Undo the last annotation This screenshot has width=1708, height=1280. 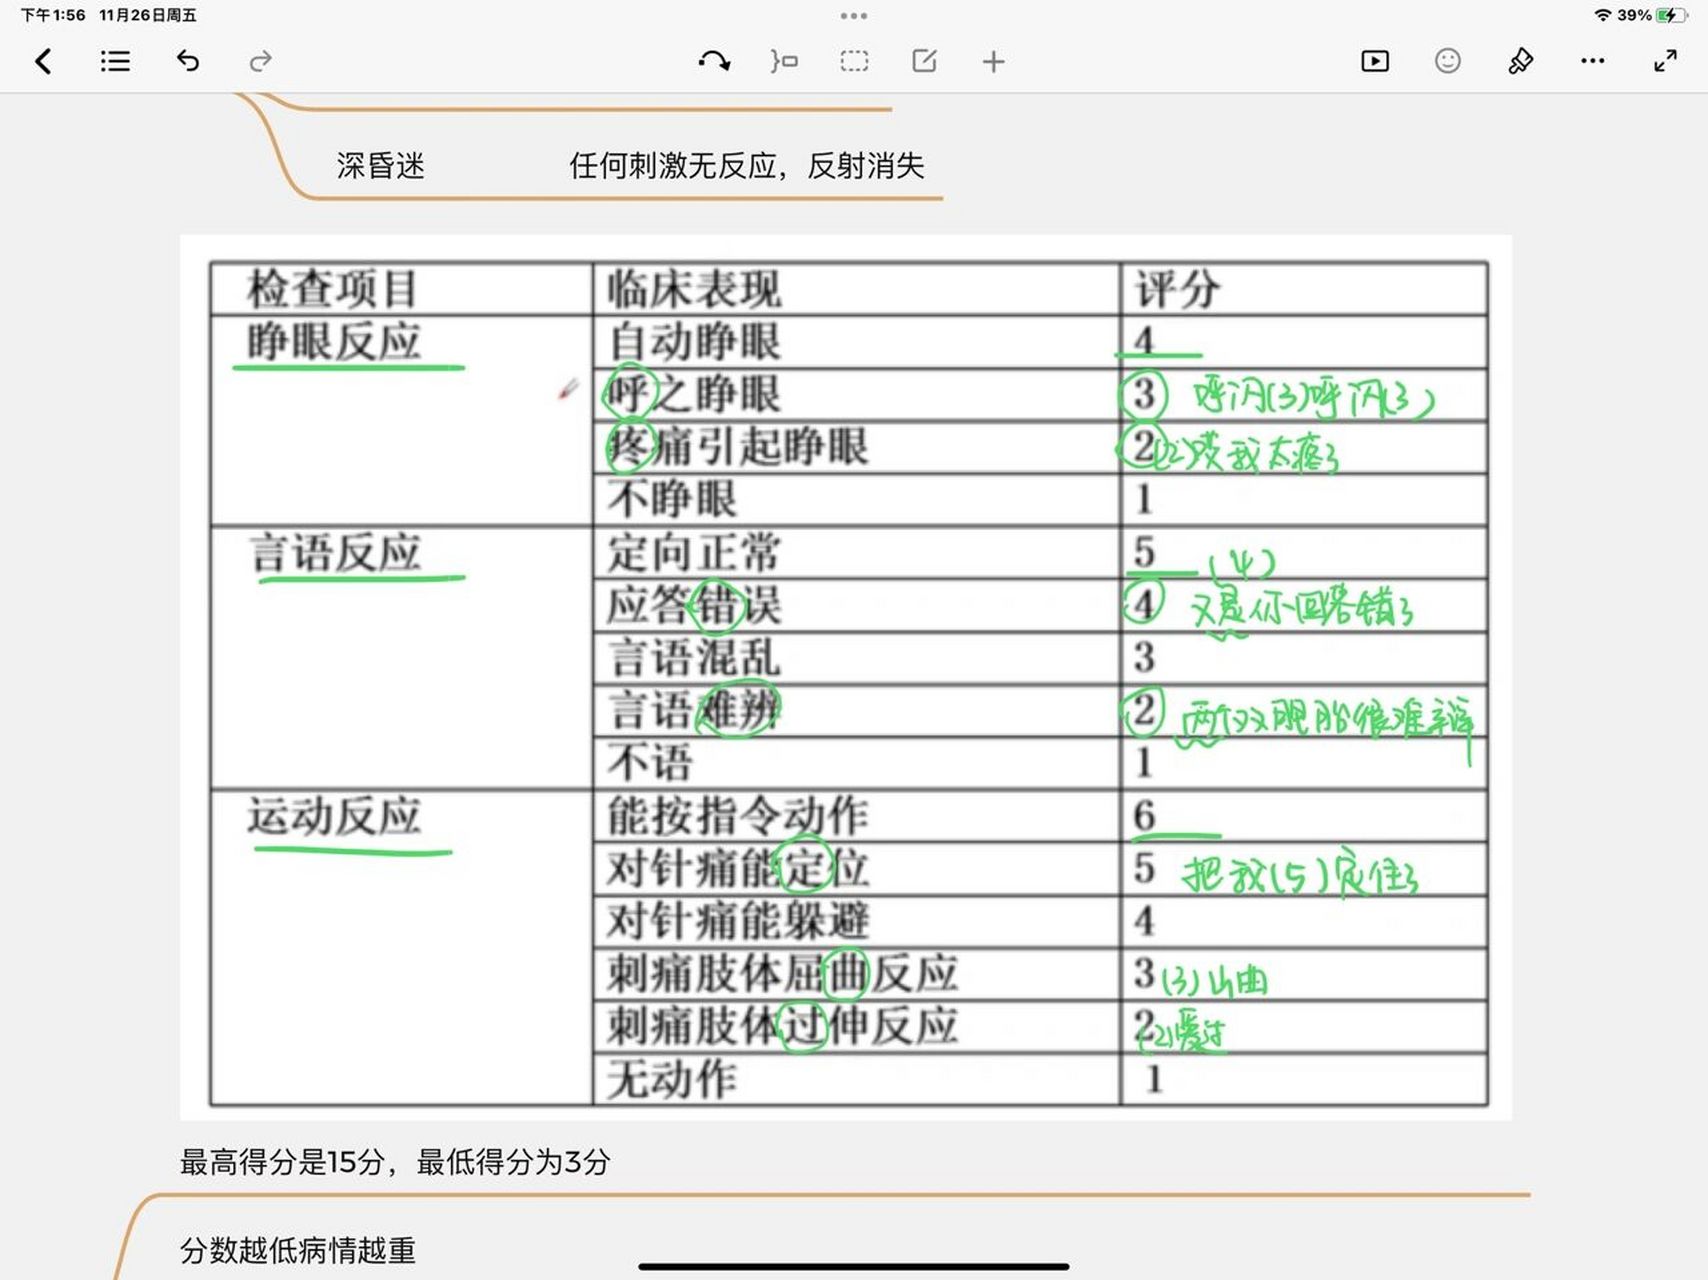(187, 61)
